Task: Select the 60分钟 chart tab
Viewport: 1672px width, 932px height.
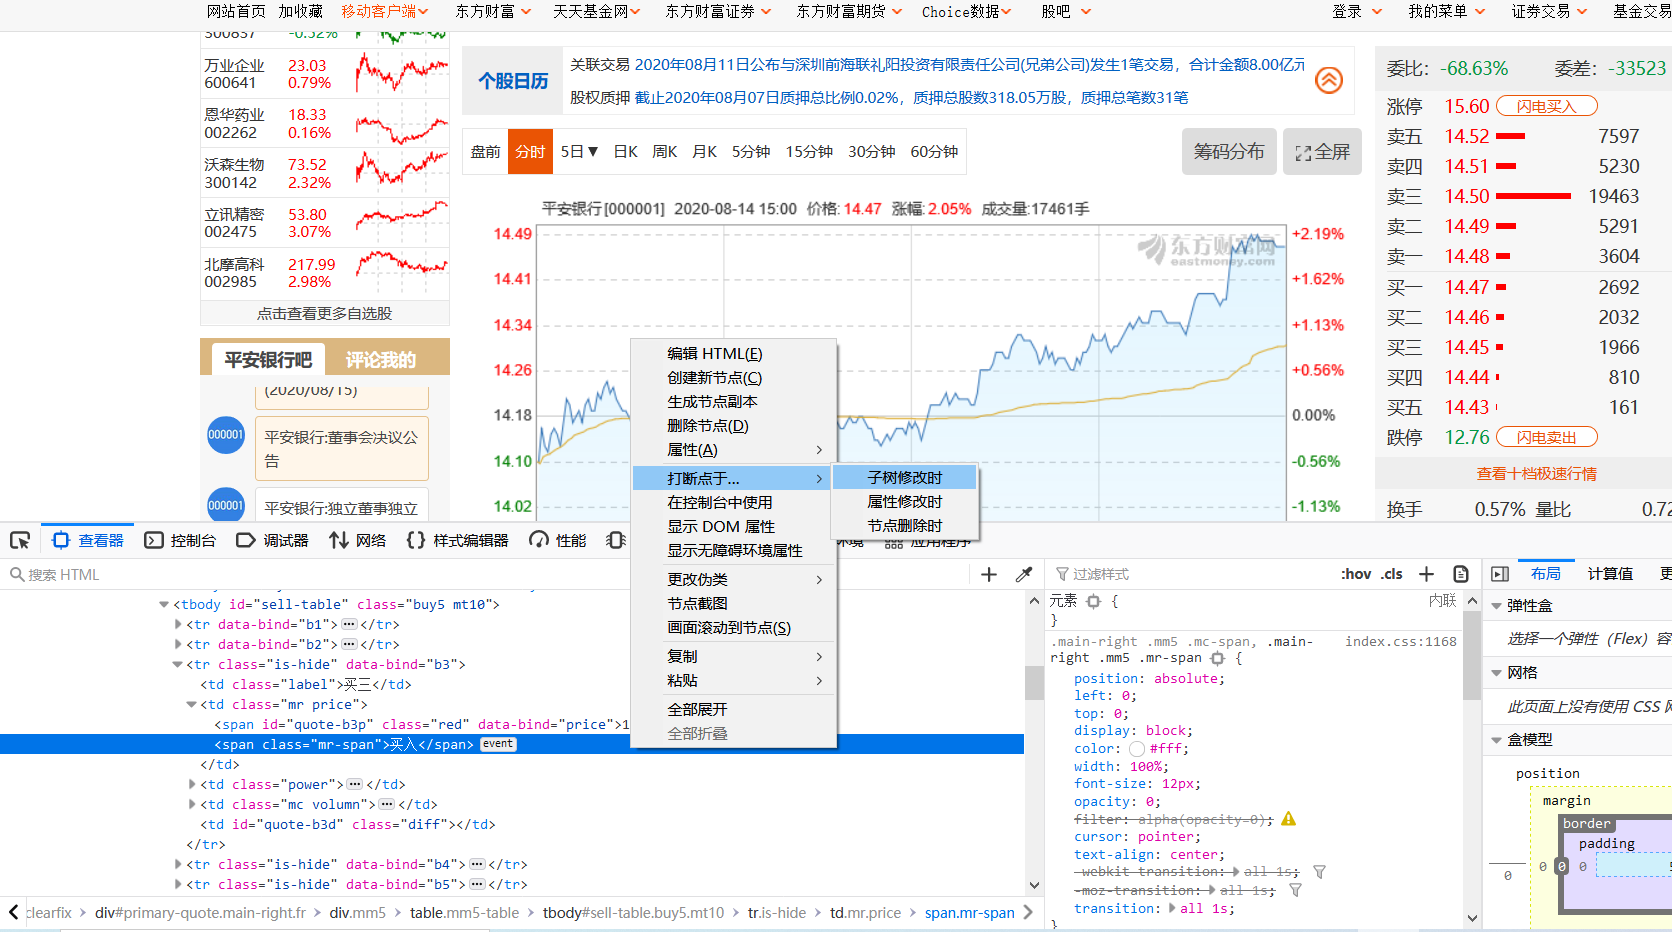Action: click(x=934, y=152)
